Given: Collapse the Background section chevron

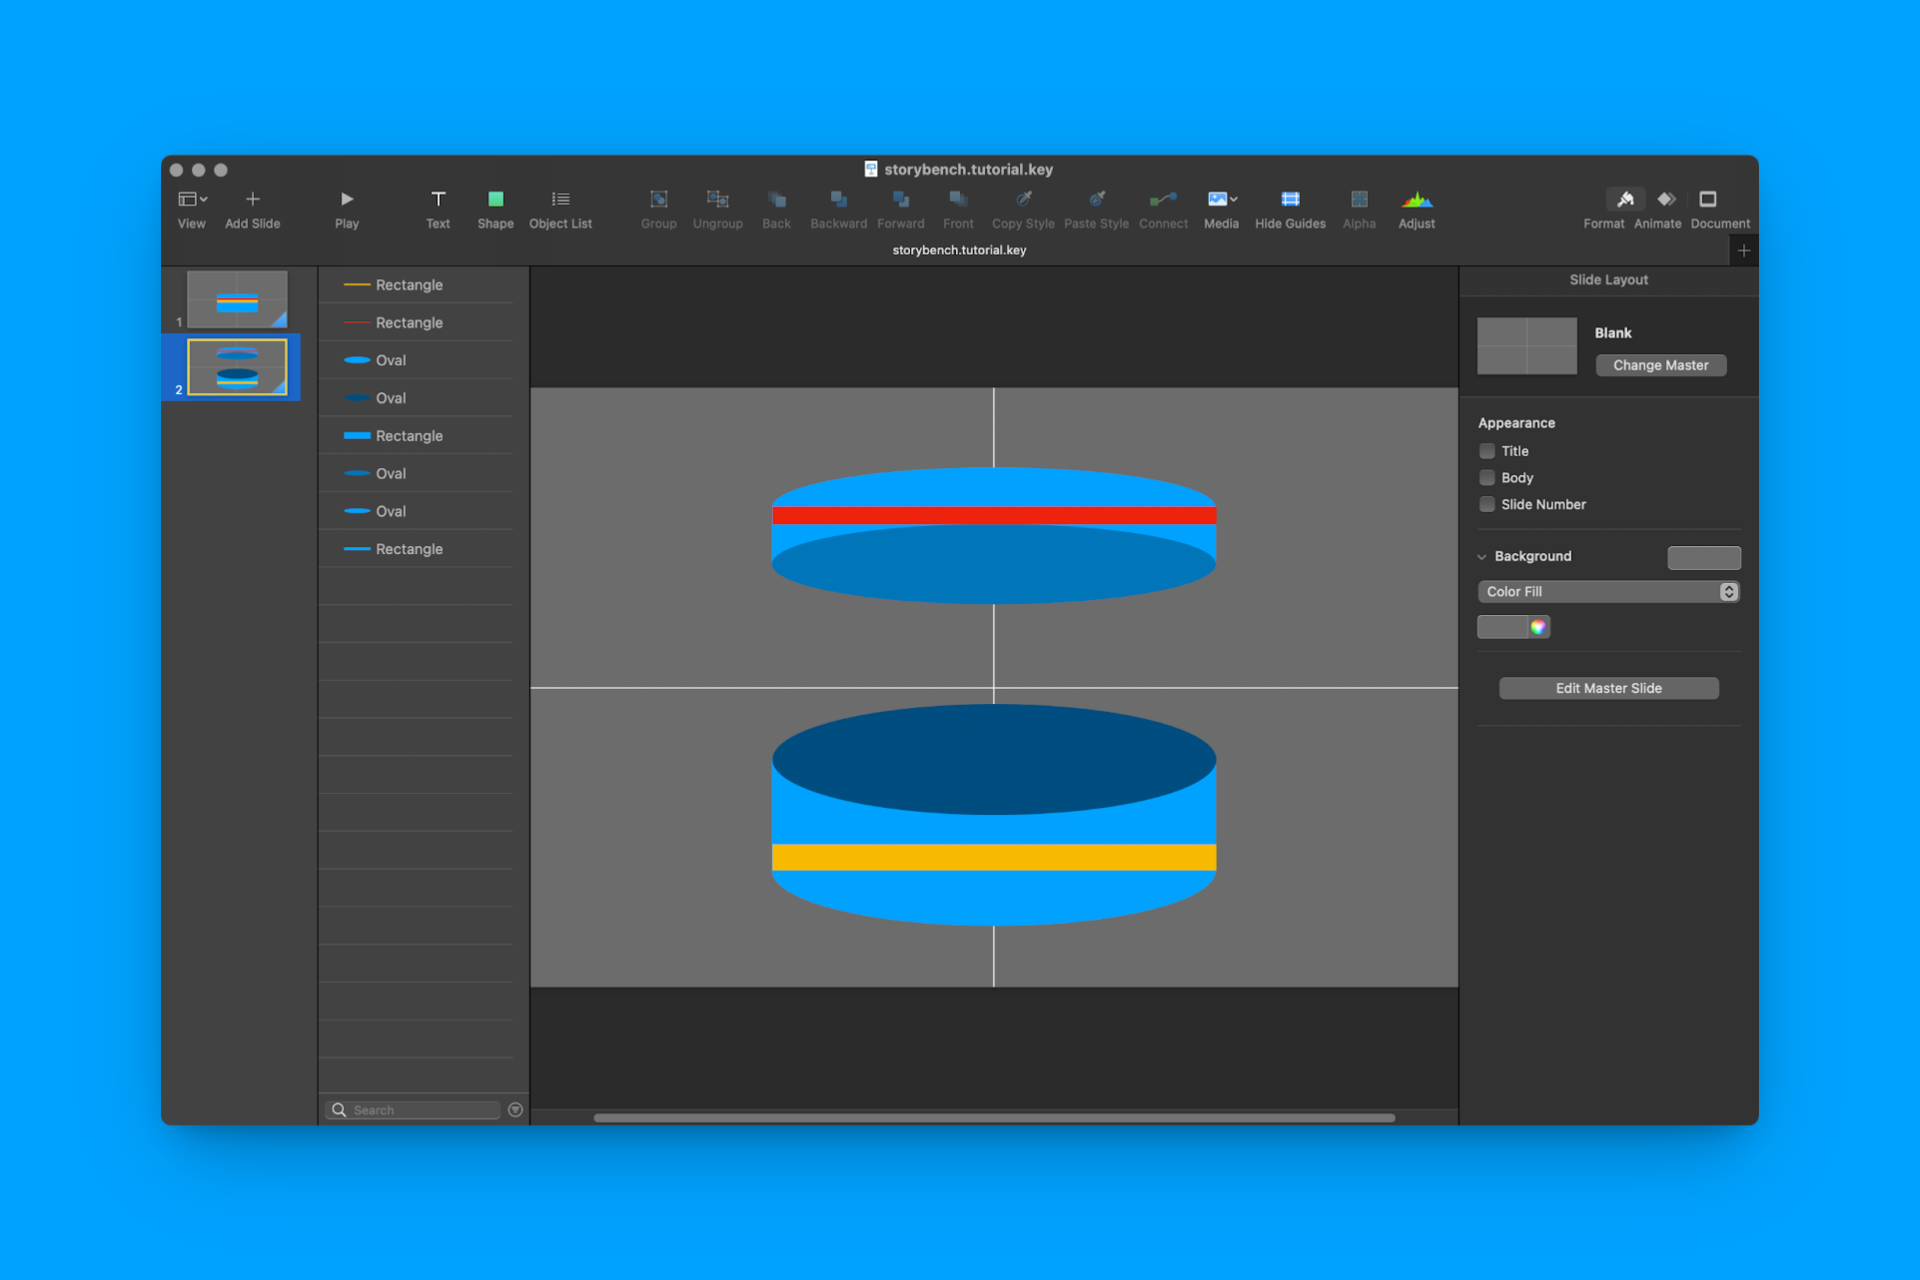Looking at the screenshot, I should click(x=1482, y=557).
